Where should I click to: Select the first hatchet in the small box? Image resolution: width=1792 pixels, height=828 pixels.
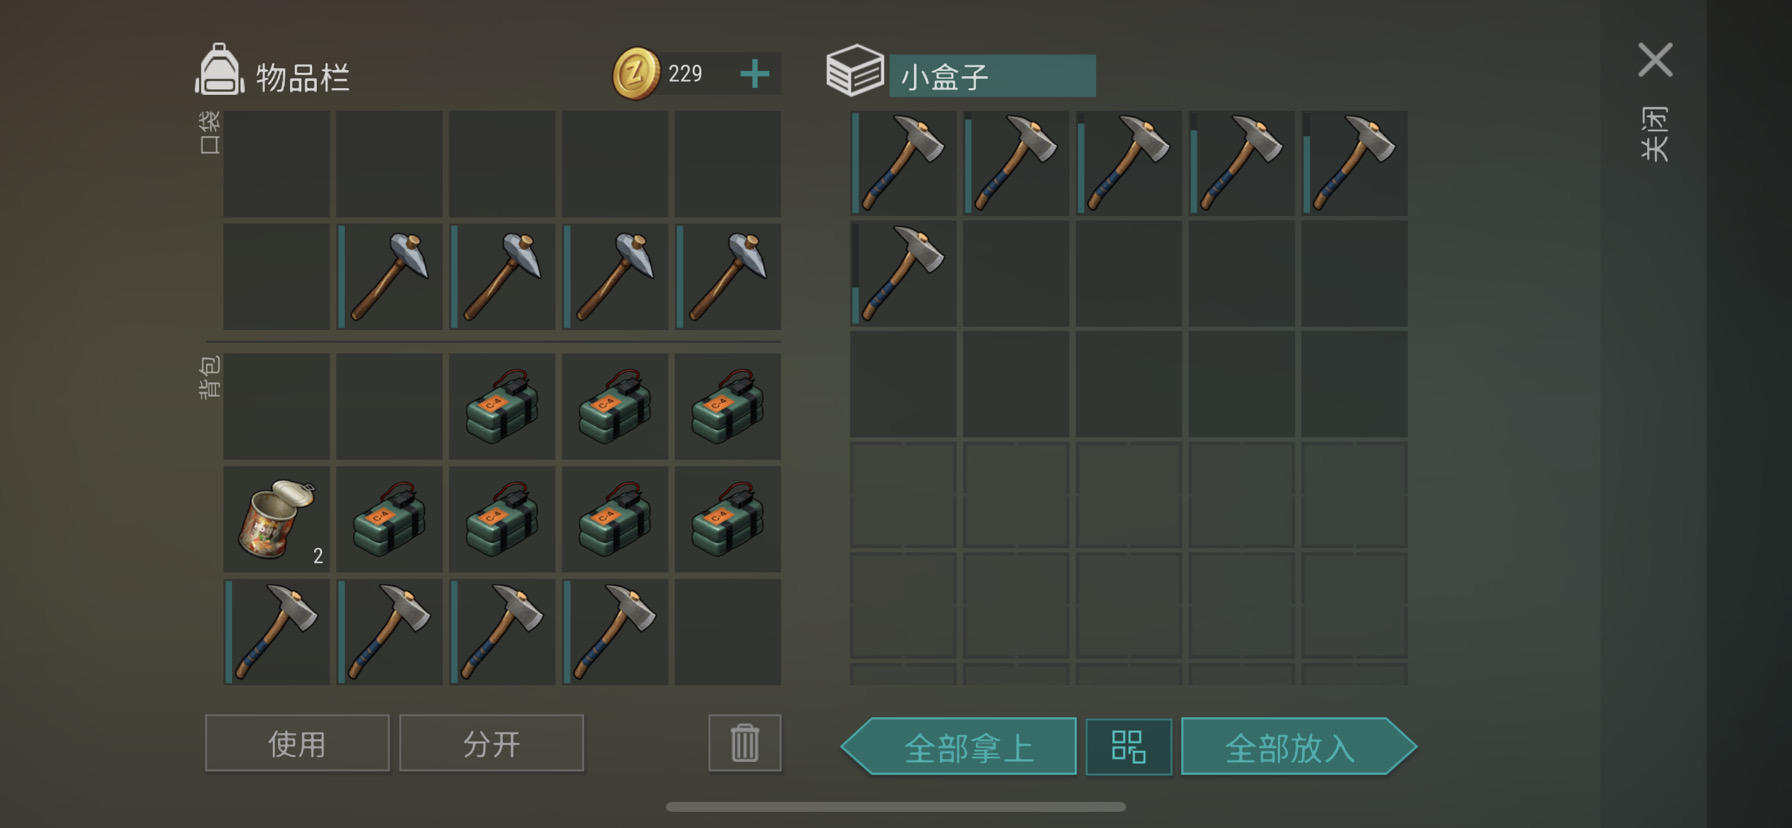903,163
